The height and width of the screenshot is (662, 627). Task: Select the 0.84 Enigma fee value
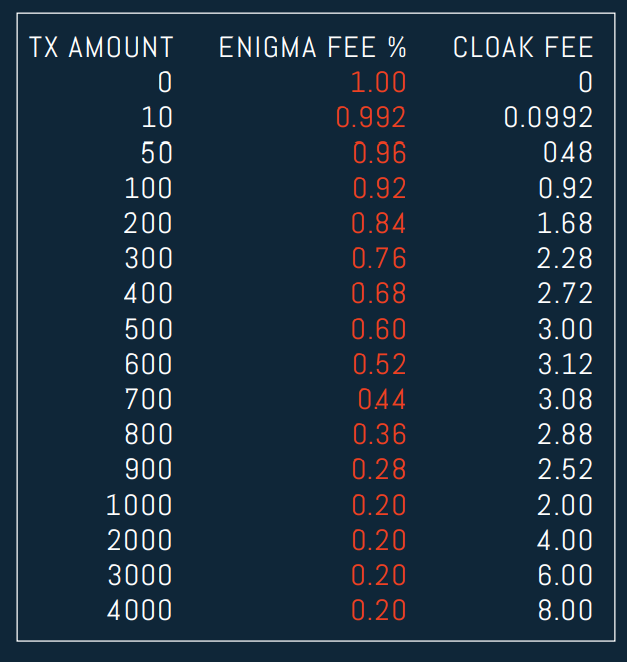(x=379, y=223)
